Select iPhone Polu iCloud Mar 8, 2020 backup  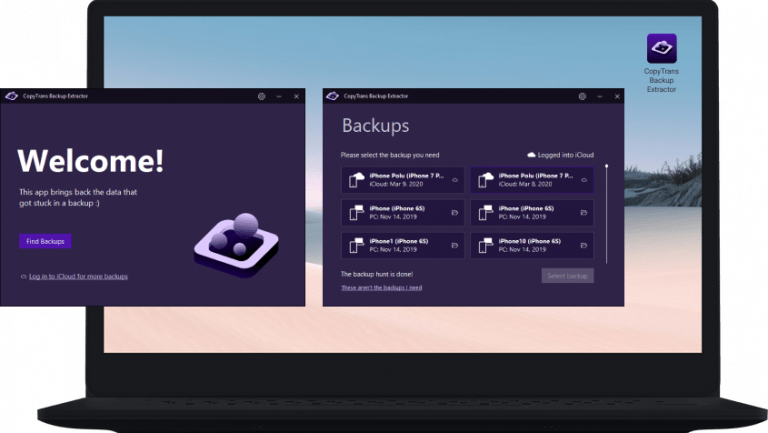[532, 180]
